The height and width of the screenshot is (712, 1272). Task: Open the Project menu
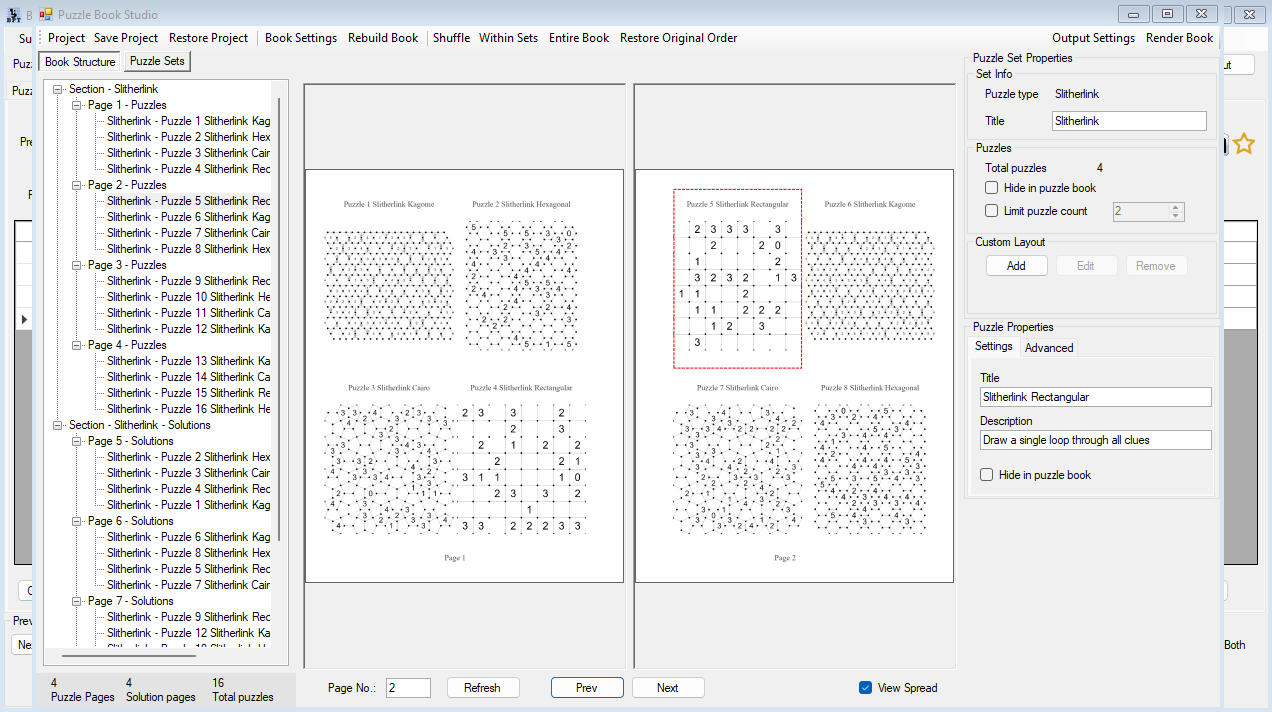coord(67,38)
